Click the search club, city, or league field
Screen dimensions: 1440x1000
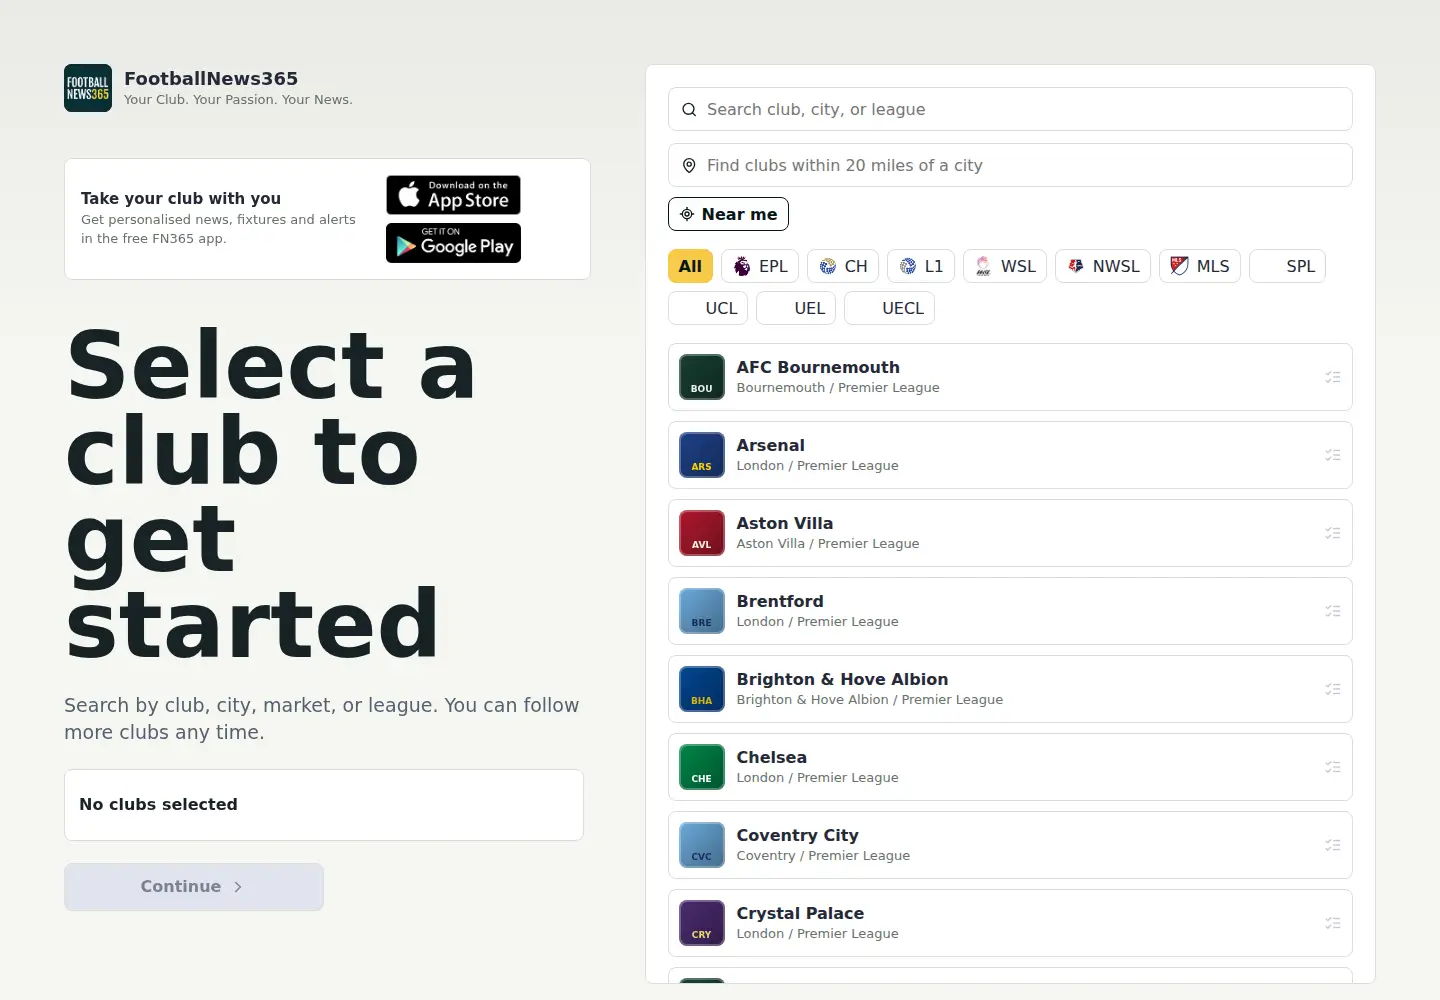[1010, 109]
